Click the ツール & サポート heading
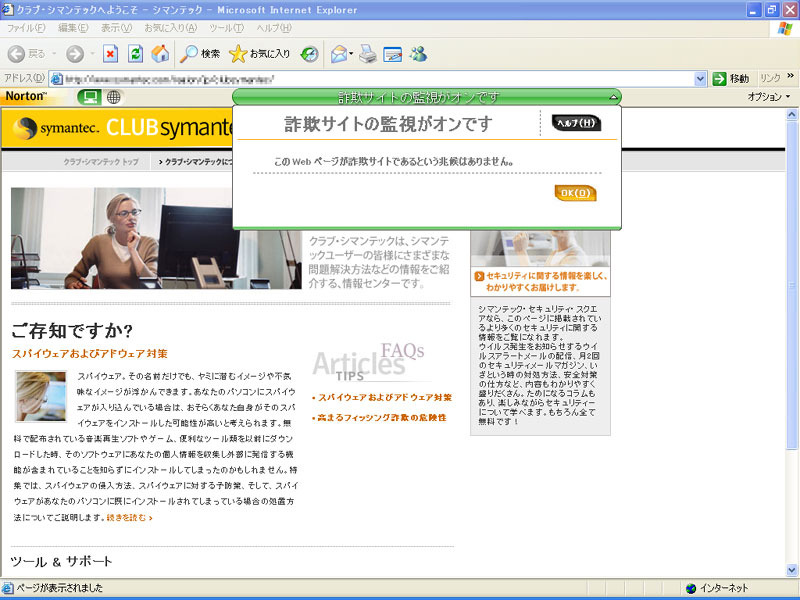The height and width of the screenshot is (600, 800). [x=61, y=562]
